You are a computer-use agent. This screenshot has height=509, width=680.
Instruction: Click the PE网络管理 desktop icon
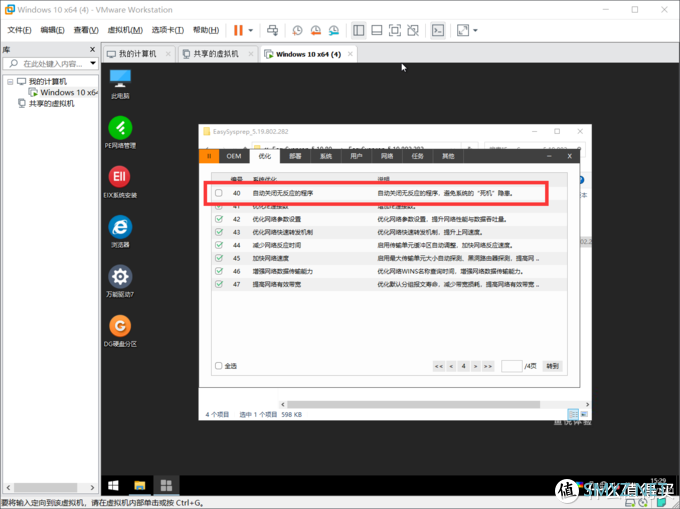[120, 133]
